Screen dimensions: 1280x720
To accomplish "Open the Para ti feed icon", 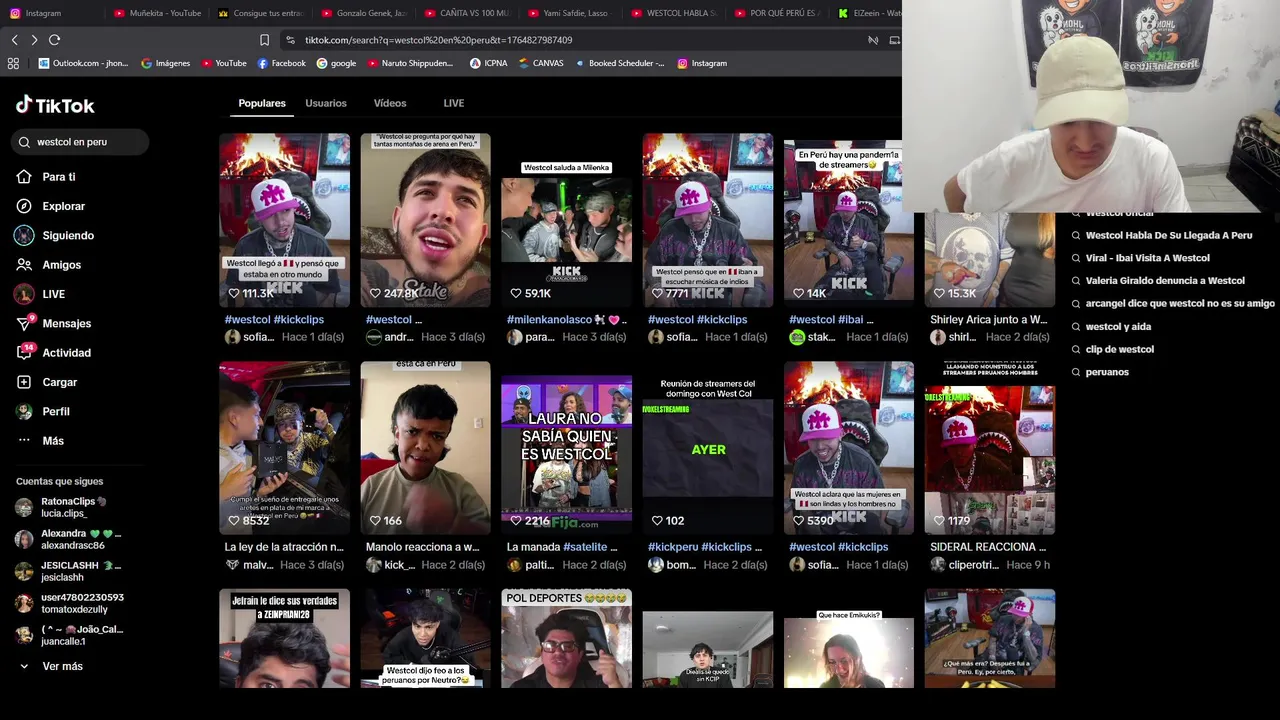I will 24,177.
